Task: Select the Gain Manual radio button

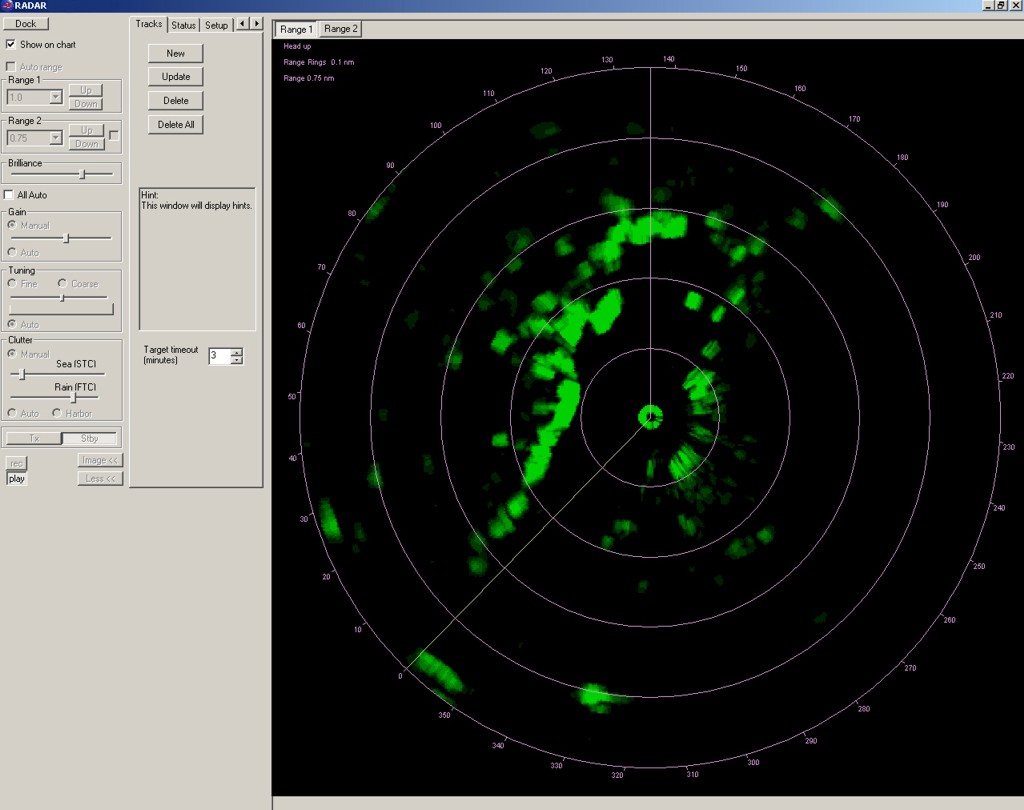Action: 12,225
